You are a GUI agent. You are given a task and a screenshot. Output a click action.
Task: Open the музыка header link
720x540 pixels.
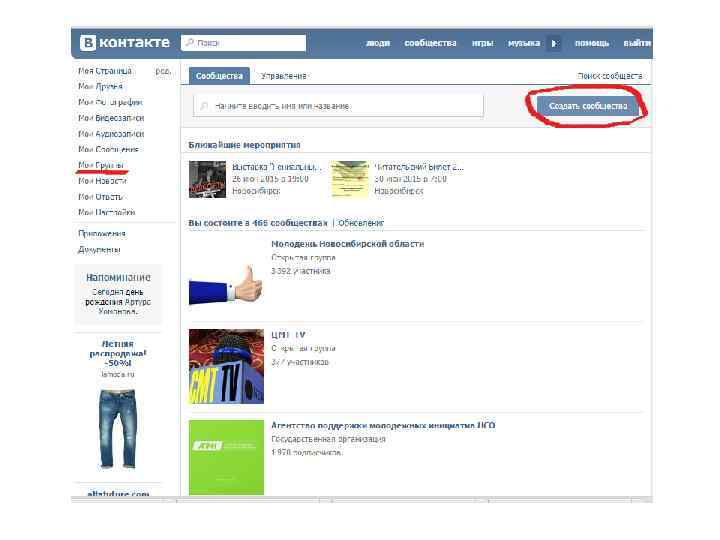524,43
